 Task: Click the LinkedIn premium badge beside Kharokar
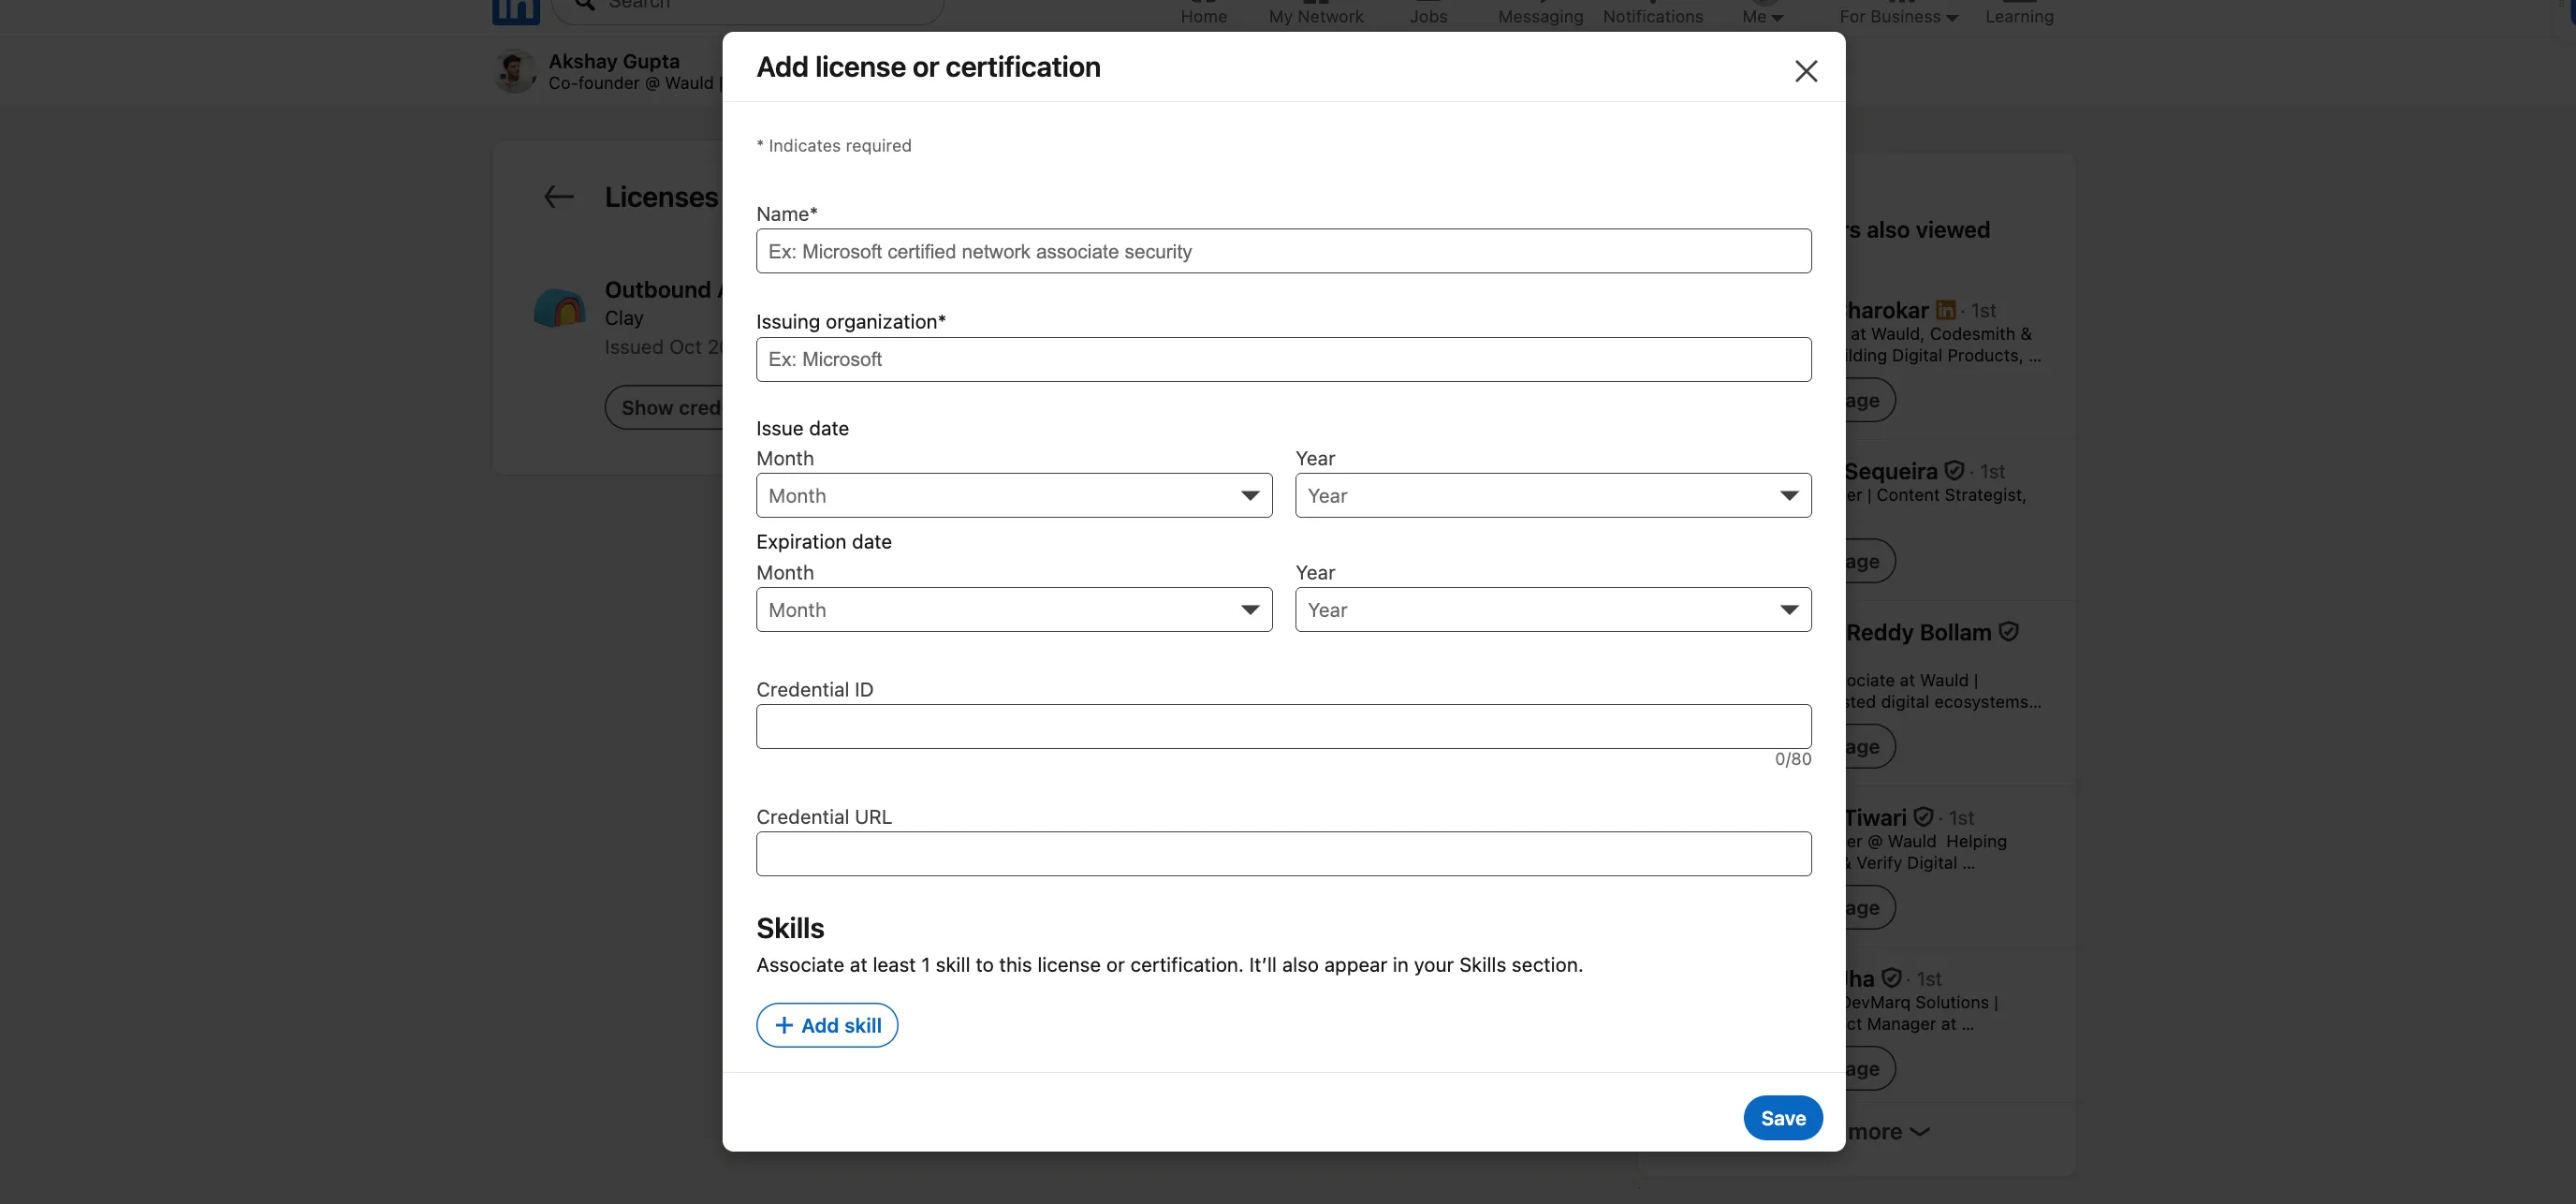(x=1945, y=310)
